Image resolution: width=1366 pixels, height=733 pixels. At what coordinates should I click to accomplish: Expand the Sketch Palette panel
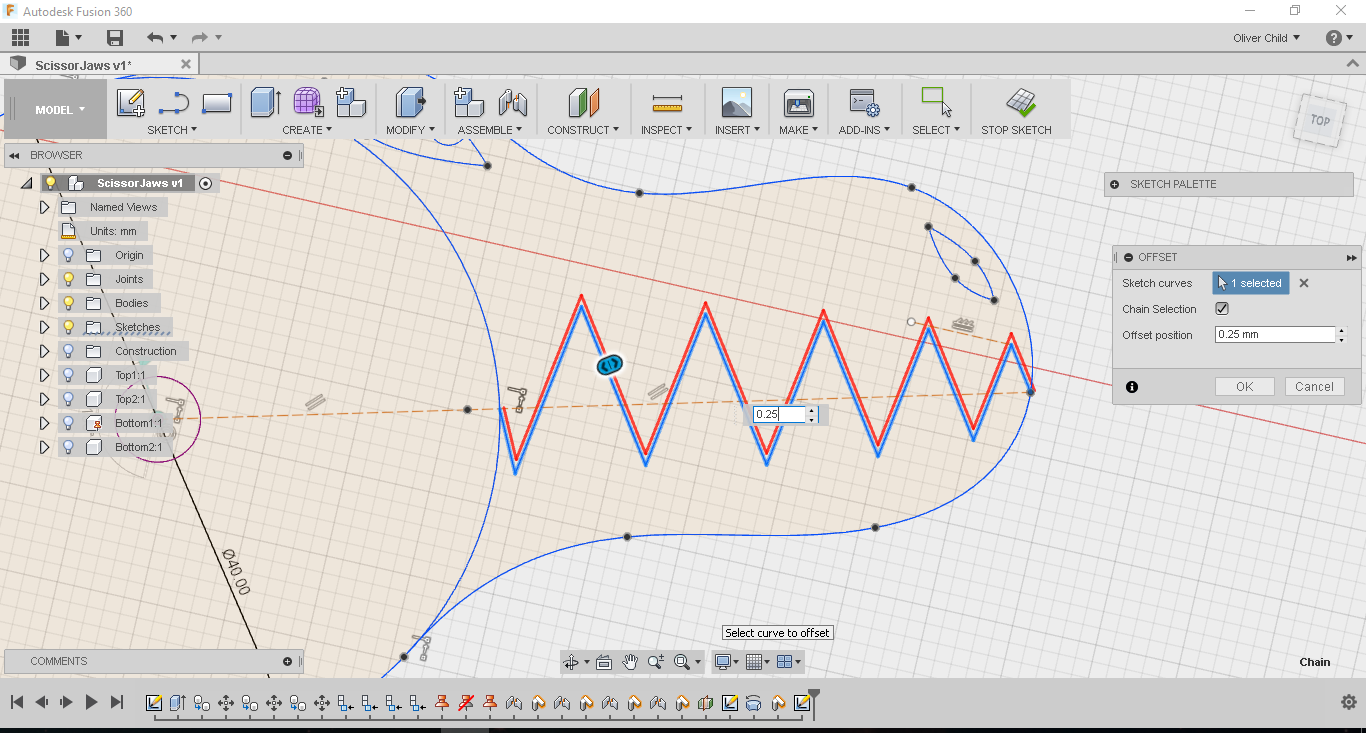1115,184
